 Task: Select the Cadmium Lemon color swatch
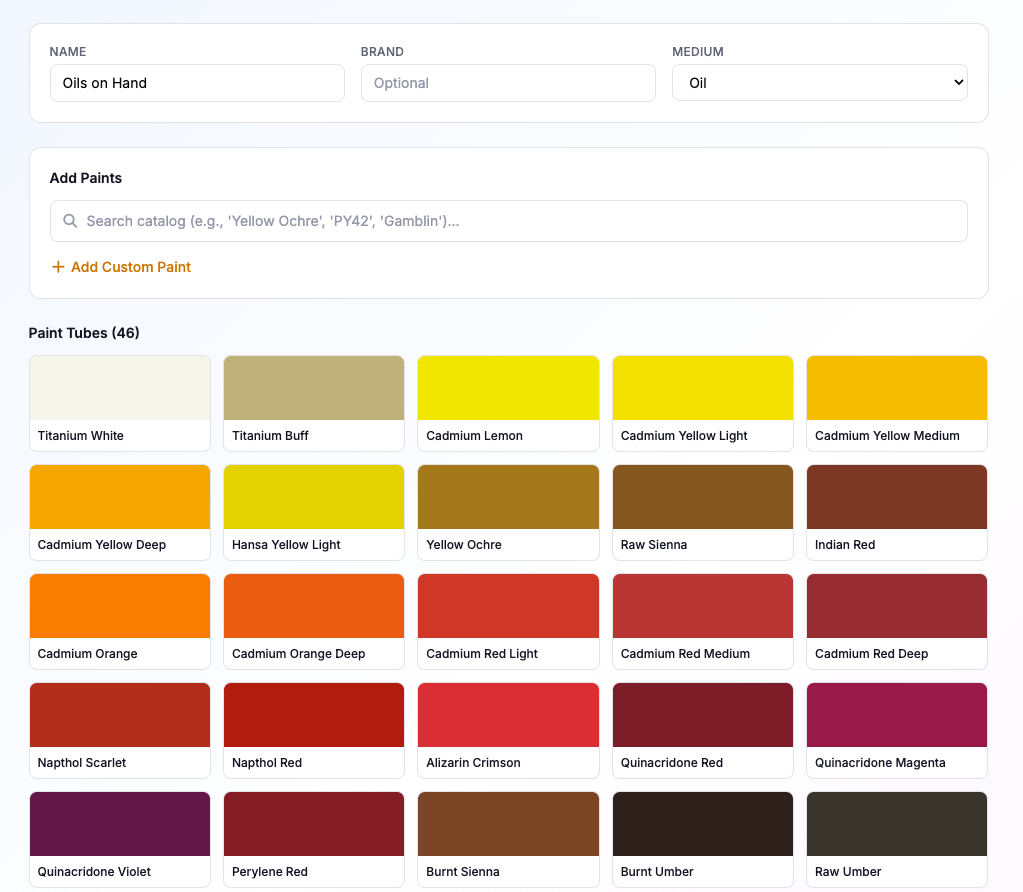pos(508,388)
